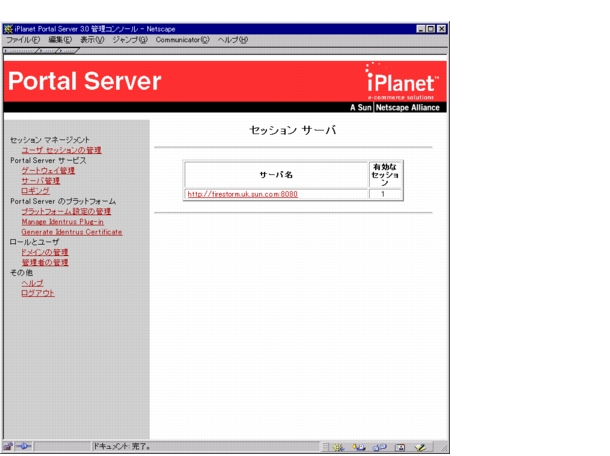The height and width of the screenshot is (456, 610).
Task: Open ゲートウェイ管理 link
Action: point(48,170)
